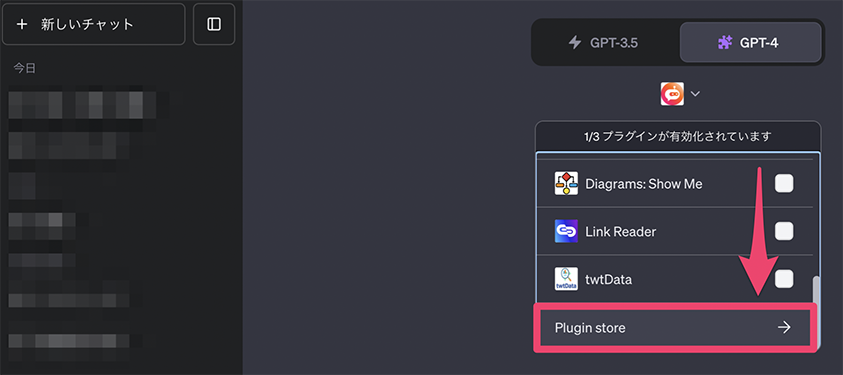This screenshot has width=843, height=375.
Task: Collapse the plugin list dropdown chevron
Action: click(x=695, y=93)
